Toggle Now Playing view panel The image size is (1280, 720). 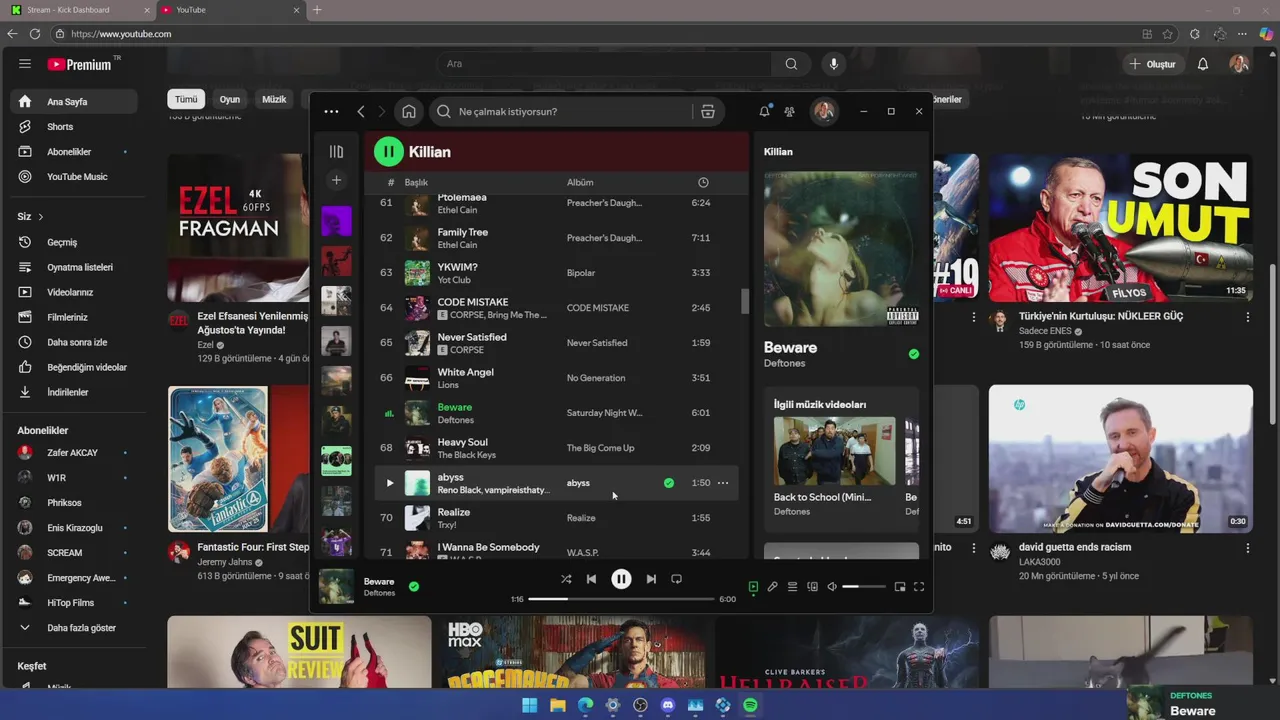pos(753,587)
